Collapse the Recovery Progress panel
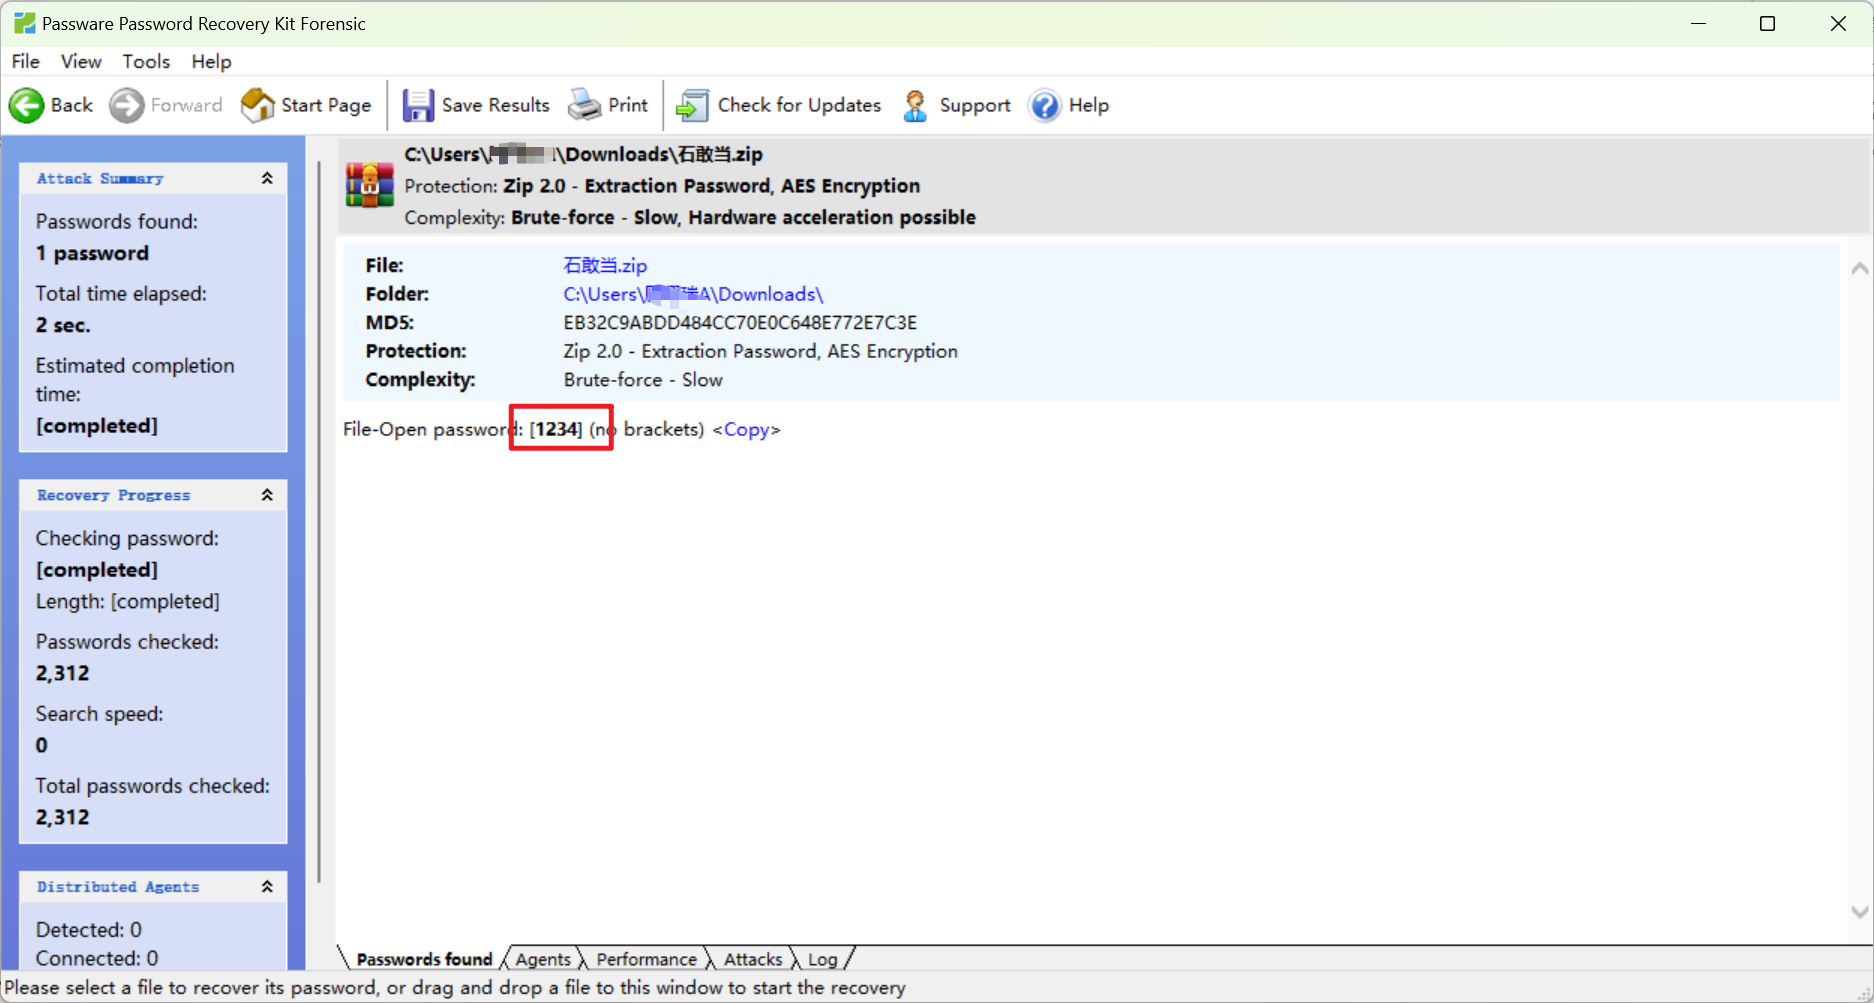 tap(267, 495)
